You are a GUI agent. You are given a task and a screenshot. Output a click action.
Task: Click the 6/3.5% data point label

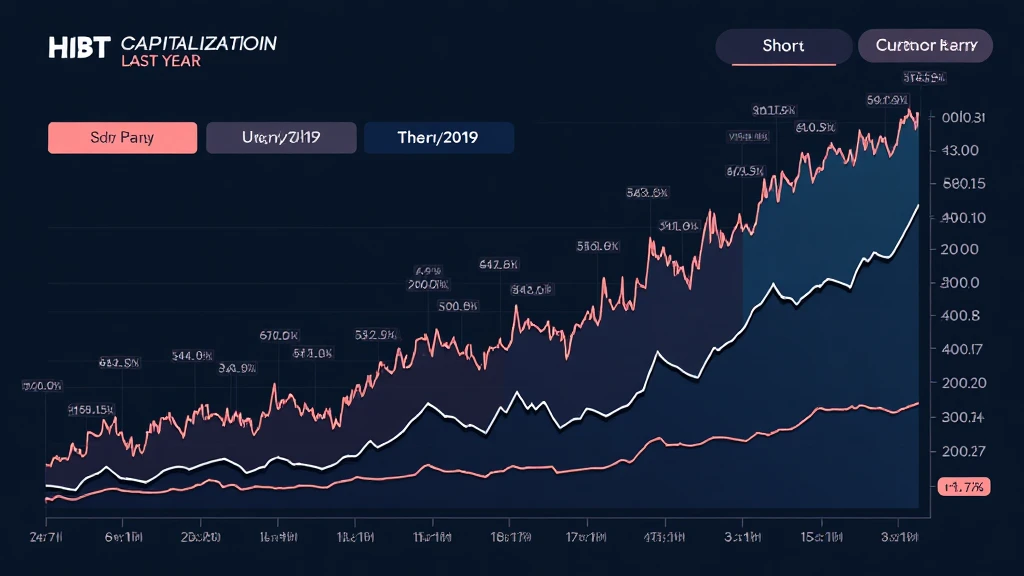pos(745,171)
